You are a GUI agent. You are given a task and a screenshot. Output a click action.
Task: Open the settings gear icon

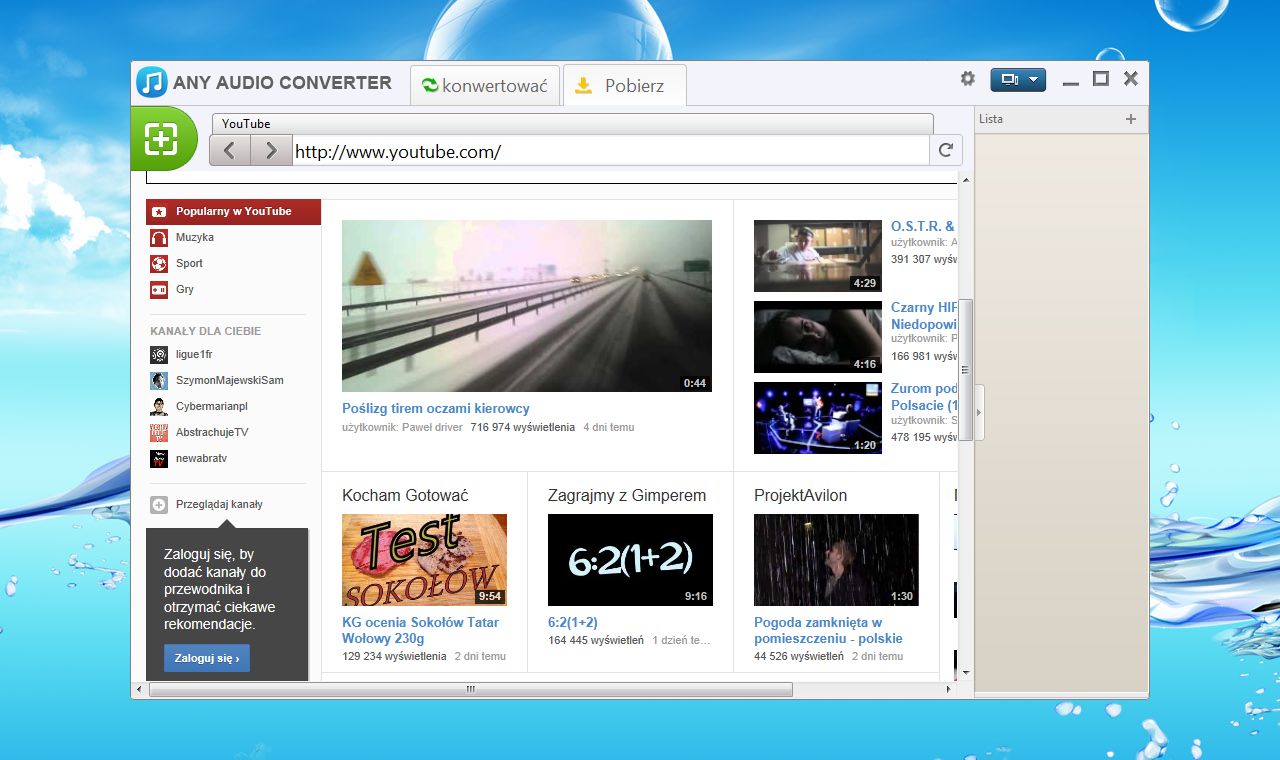click(x=967, y=78)
